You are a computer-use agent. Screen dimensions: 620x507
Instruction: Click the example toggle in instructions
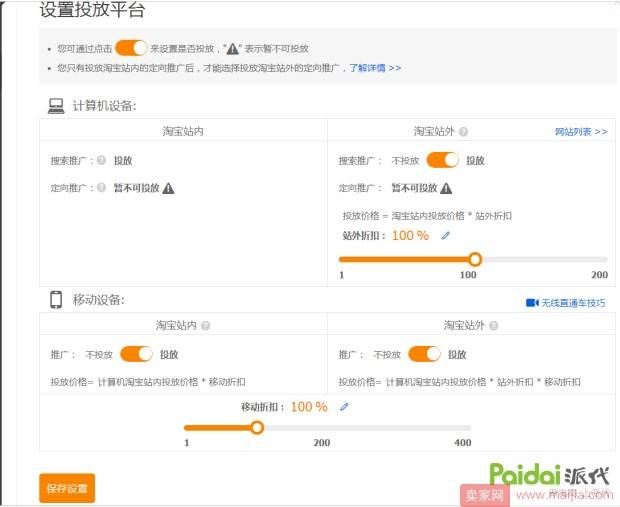pyautogui.click(x=131, y=48)
